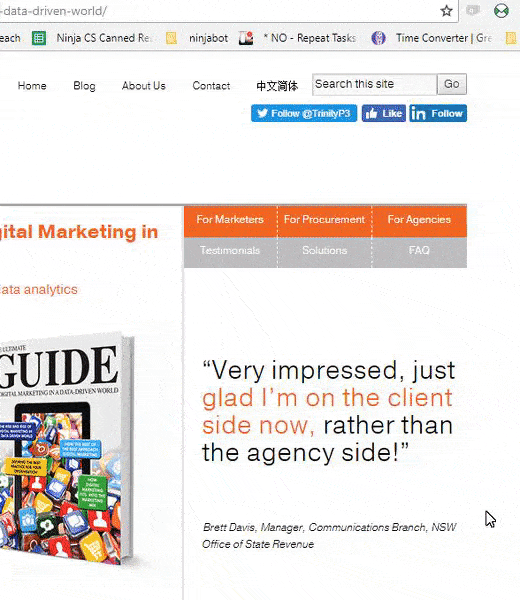Open the For Marketers tab

pyautogui.click(x=230, y=220)
